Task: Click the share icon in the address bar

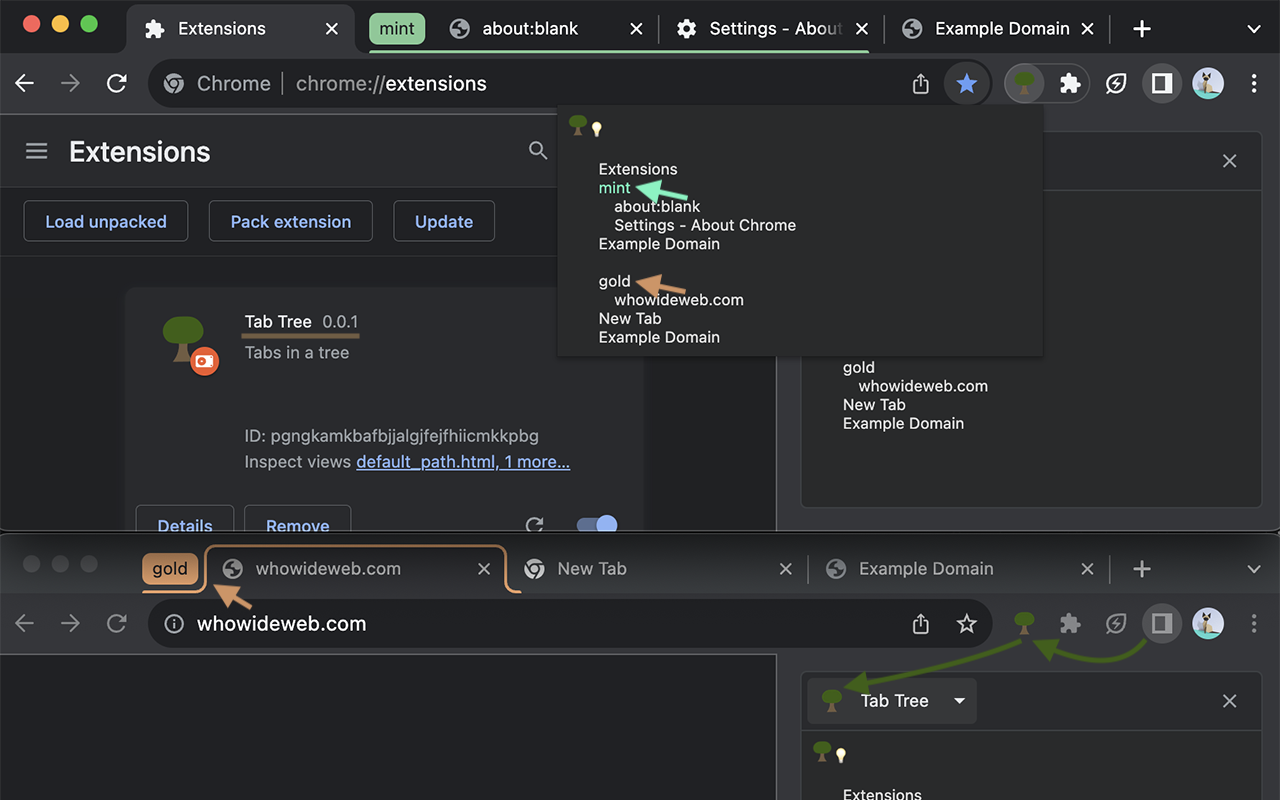Action: coord(920,84)
